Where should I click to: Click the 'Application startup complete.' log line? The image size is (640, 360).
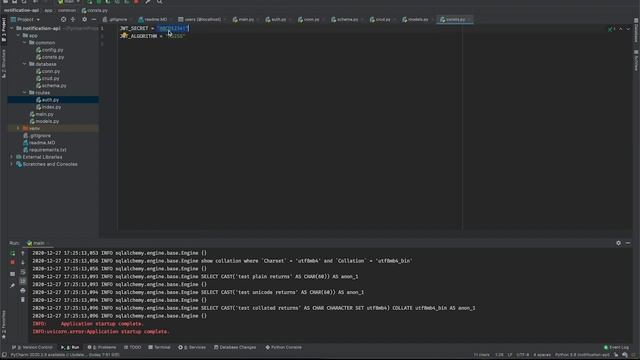[x=88, y=324]
